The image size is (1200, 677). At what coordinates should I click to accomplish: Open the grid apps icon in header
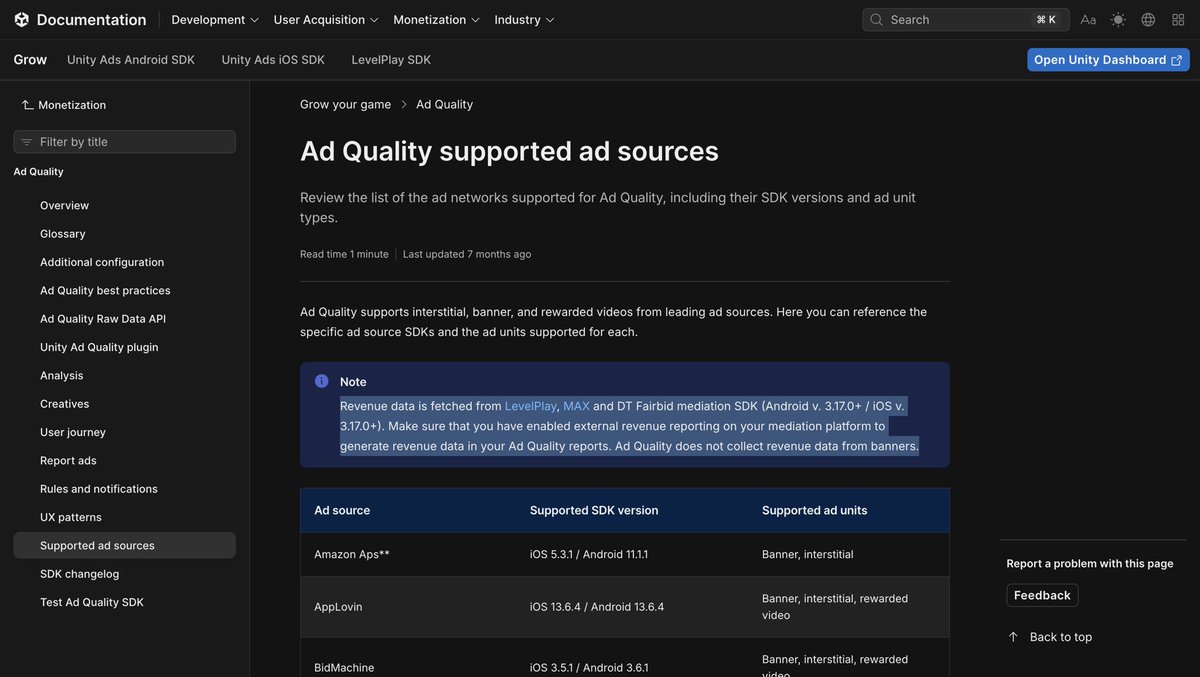(1178, 20)
